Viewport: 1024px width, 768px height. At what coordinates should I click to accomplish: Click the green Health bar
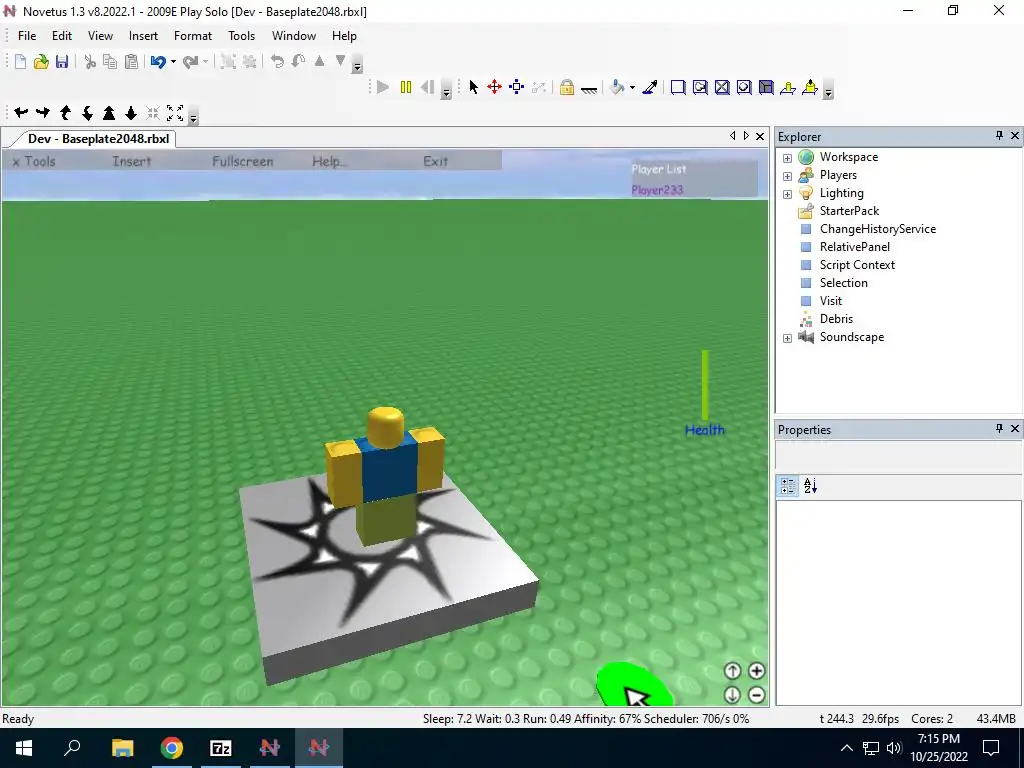tap(705, 385)
